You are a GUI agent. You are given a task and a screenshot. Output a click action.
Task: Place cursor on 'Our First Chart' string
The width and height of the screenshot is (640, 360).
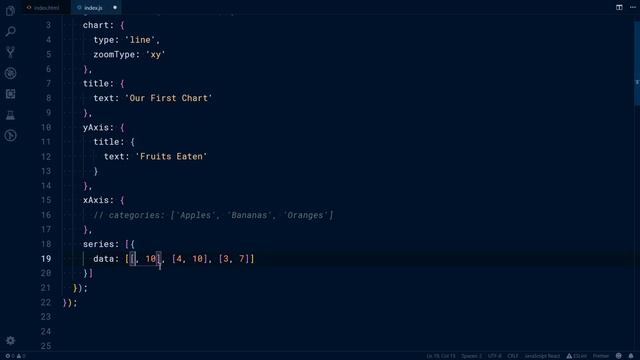[169, 98]
